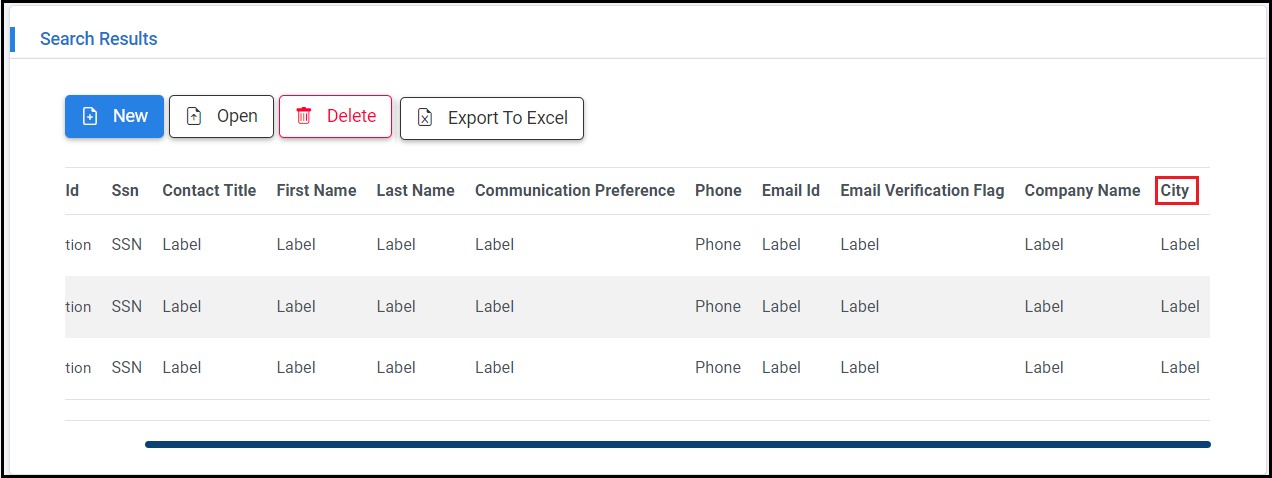
Task: Click the Last Name column header
Action: (x=415, y=190)
